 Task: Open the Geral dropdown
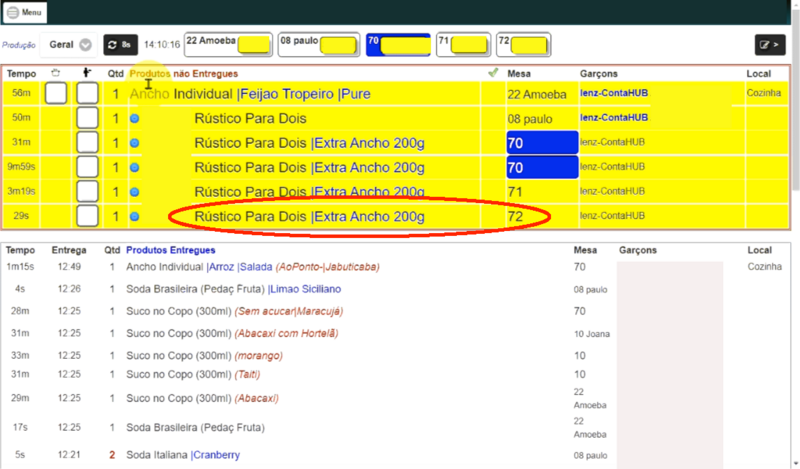[69, 45]
